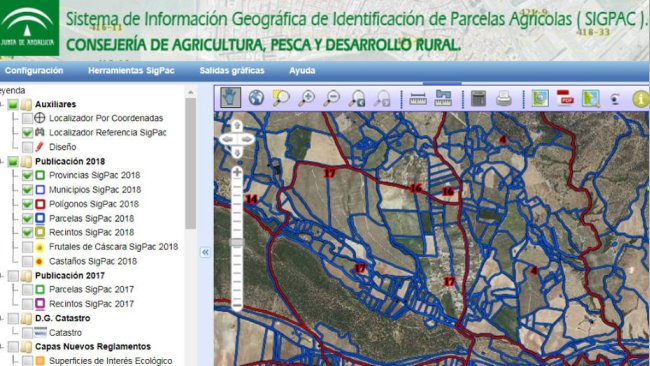The width and height of the screenshot is (650, 366).
Task: Click the webcam-style viewer icon
Action: 615,99
